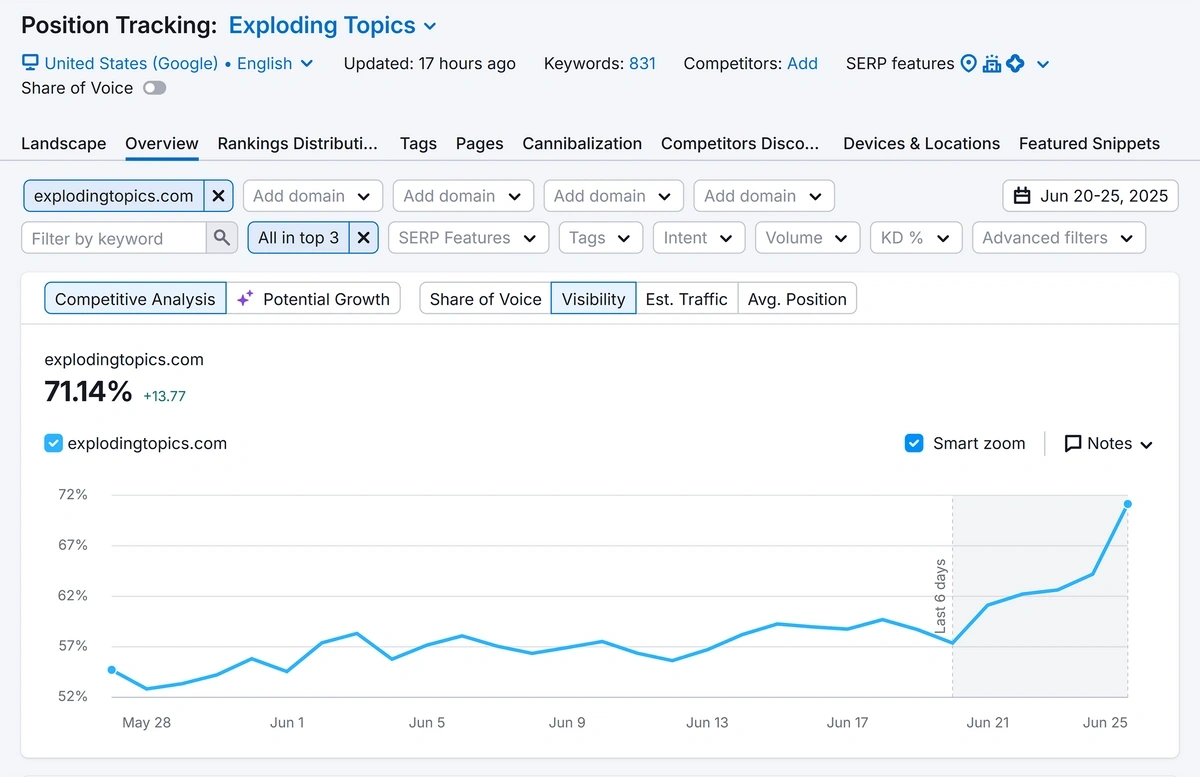1200x777 pixels.
Task: Go to the Pages tab
Action: (480, 143)
